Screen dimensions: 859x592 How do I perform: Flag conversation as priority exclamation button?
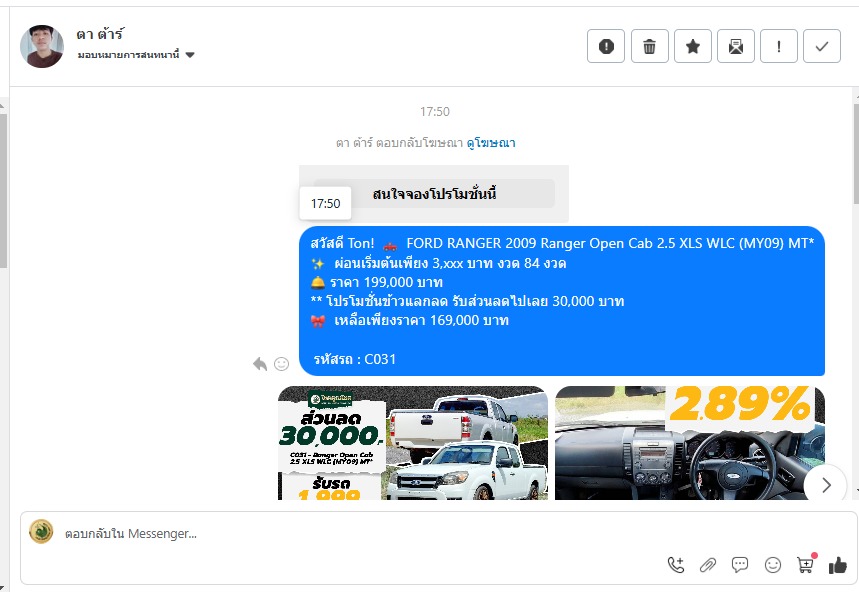point(779,46)
